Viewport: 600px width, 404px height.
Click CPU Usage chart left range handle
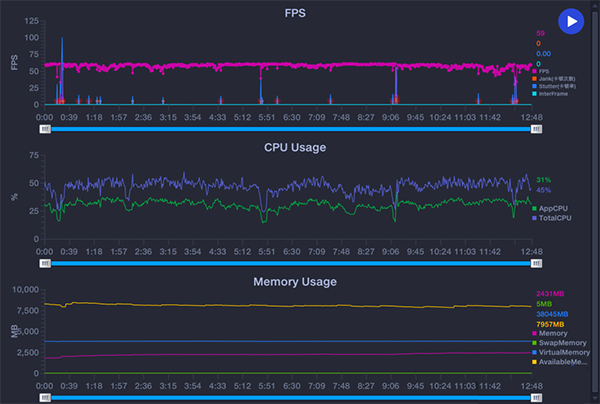click(x=45, y=263)
